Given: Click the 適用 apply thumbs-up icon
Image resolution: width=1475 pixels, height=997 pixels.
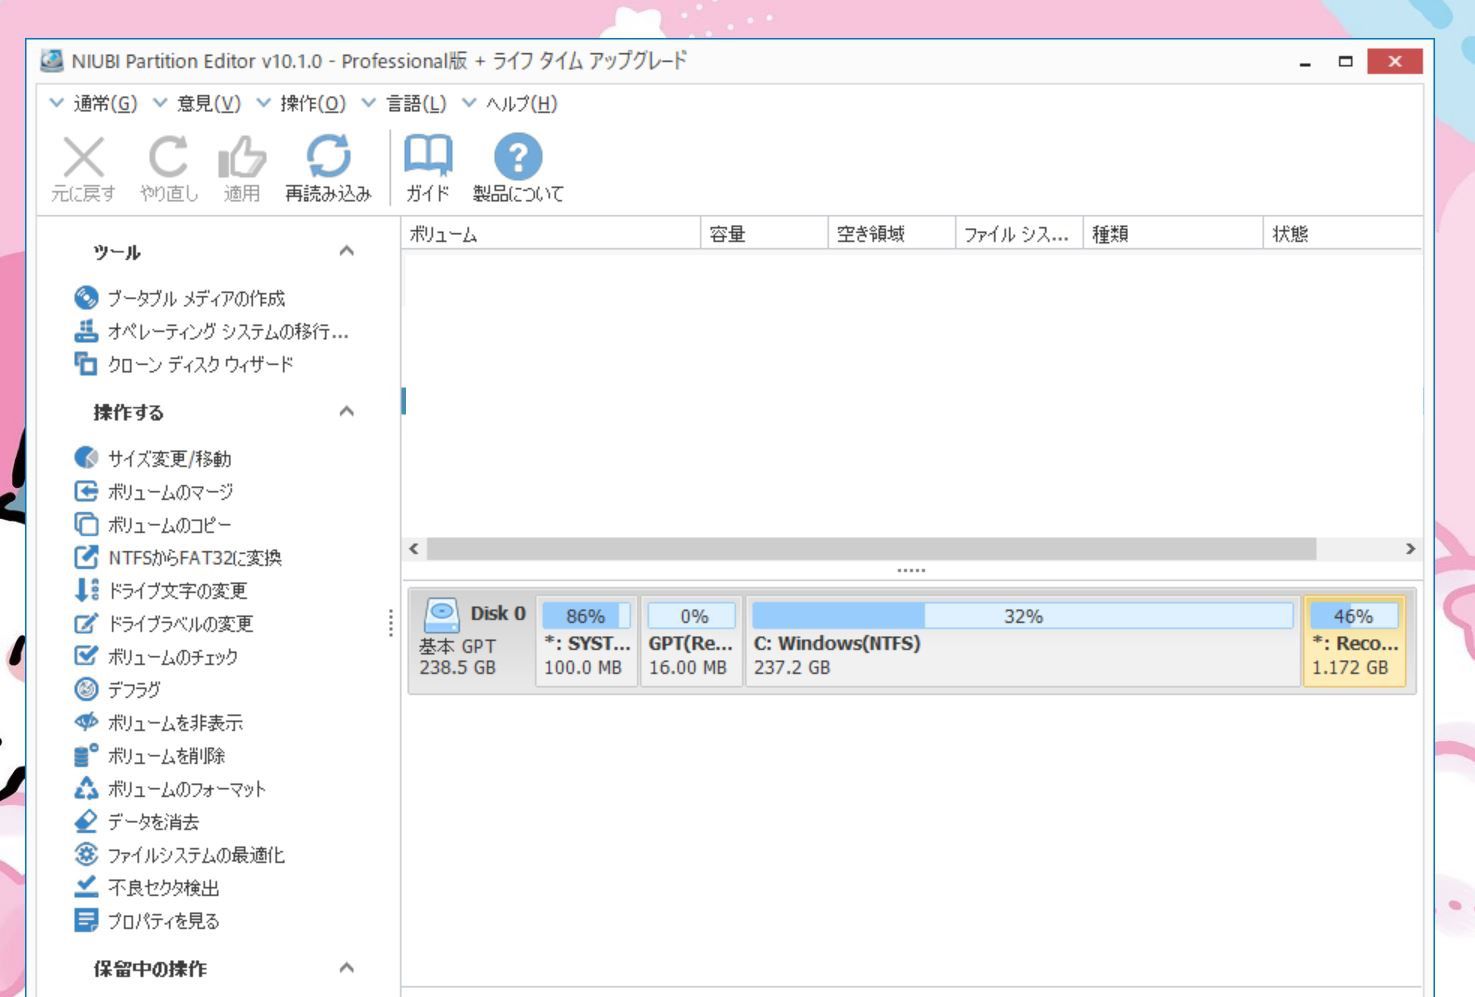Looking at the screenshot, I should [x=242, y=157].
